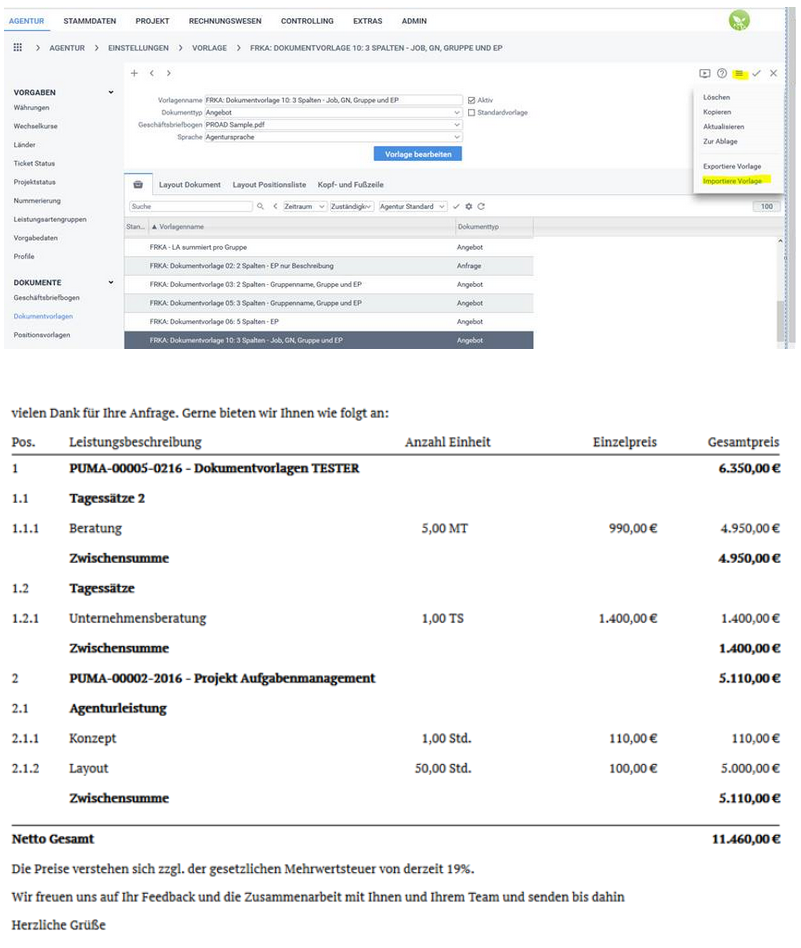This screenshot has width=801, height=948.
Task: Open the app grid launcher icon
Action: pyautogui.click(x=18, y=47)
